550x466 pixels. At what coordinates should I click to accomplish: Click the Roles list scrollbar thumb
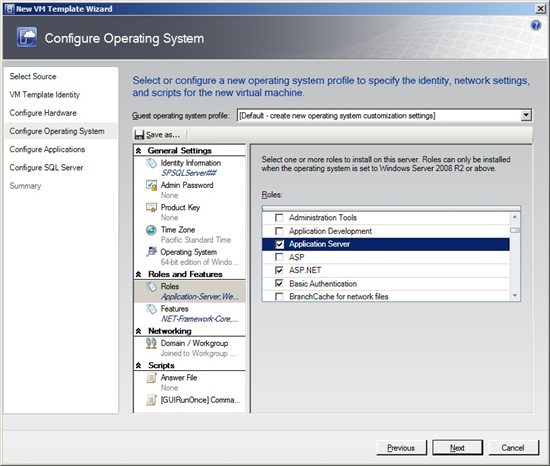click(x=515, y=230)
